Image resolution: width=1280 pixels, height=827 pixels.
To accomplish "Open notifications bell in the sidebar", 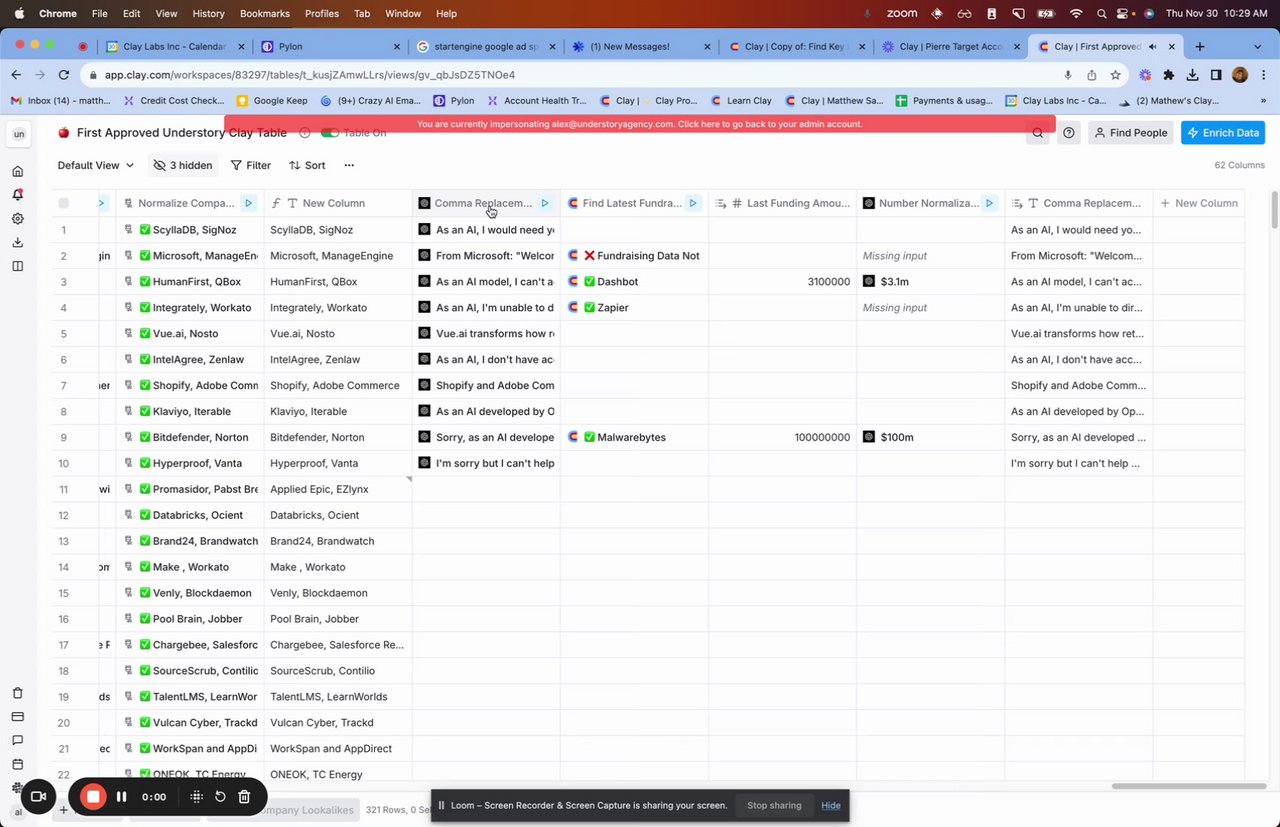I will tap(17, 195).
